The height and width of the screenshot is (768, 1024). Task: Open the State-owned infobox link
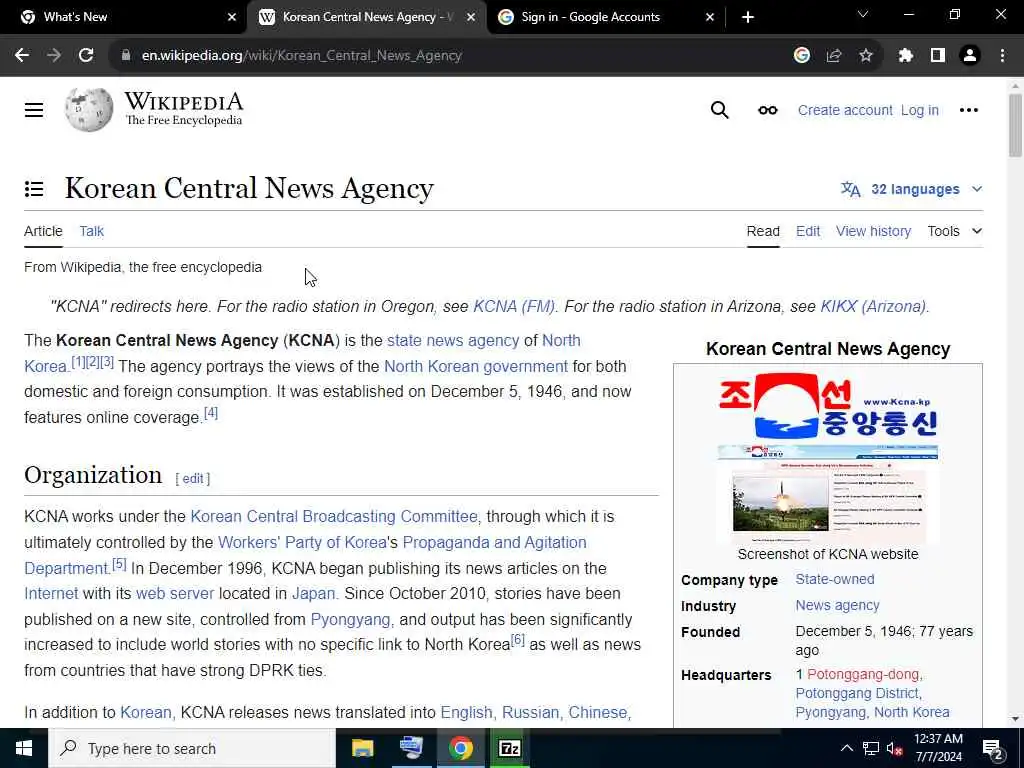835,579
